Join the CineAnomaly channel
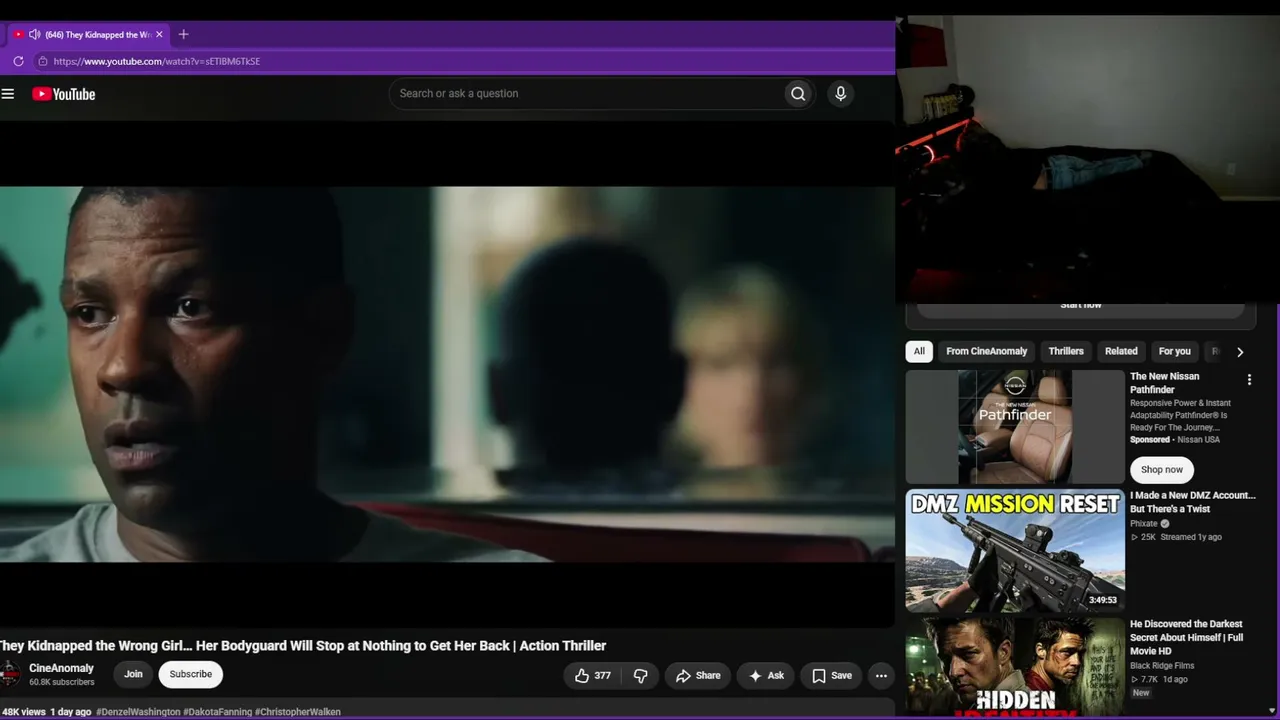The width and height of the screenshot is (1280, 720). (x=133, y=675)
